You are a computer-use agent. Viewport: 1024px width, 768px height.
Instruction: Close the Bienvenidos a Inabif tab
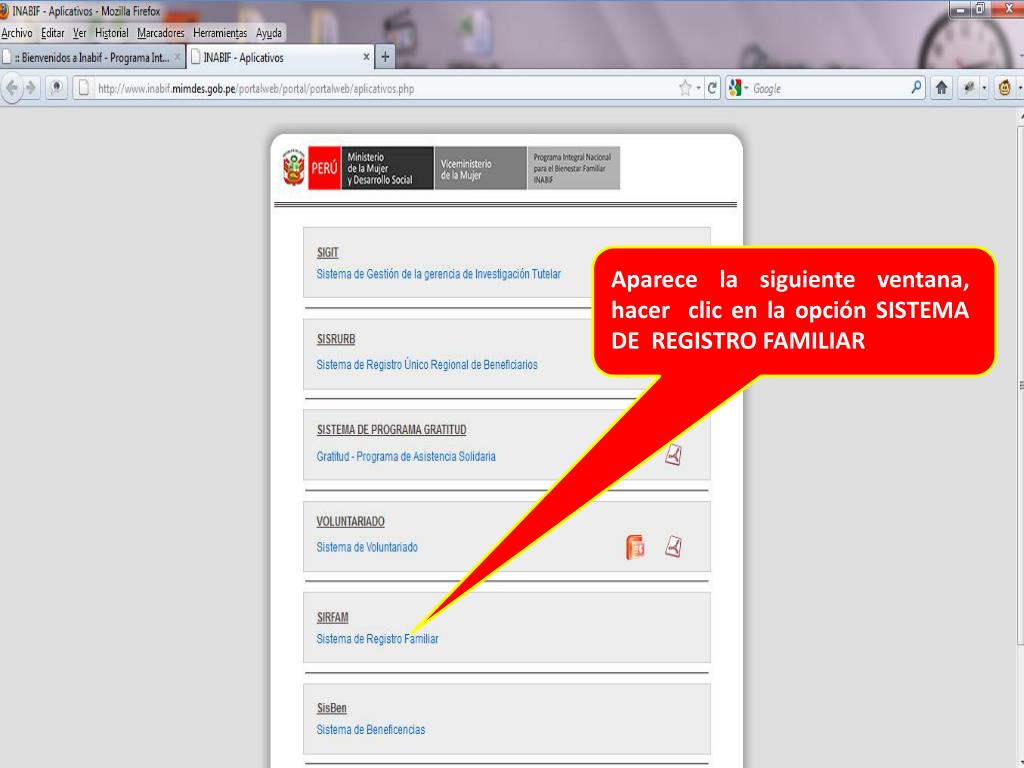tap(177, 57)
